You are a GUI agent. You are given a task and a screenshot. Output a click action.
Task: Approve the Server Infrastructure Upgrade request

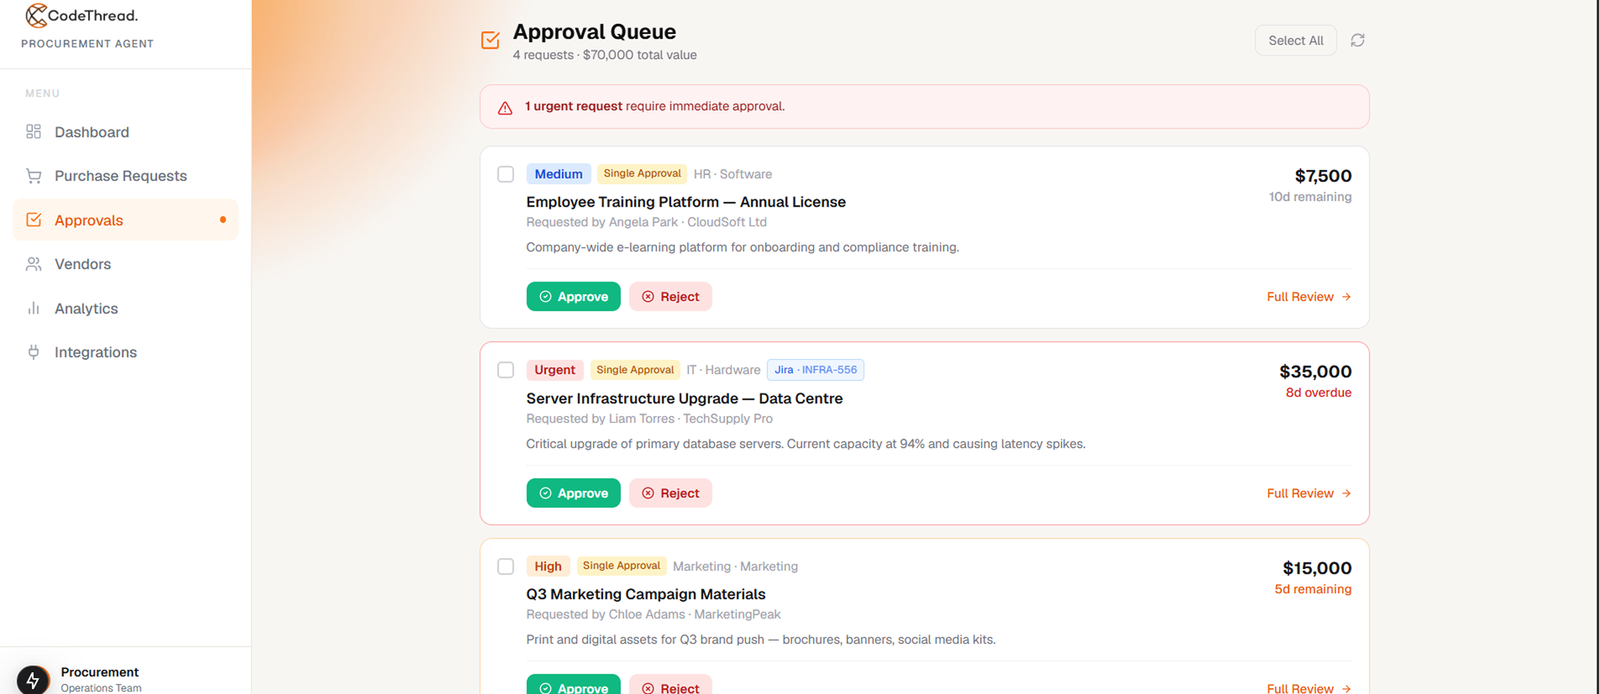(574, 493)
